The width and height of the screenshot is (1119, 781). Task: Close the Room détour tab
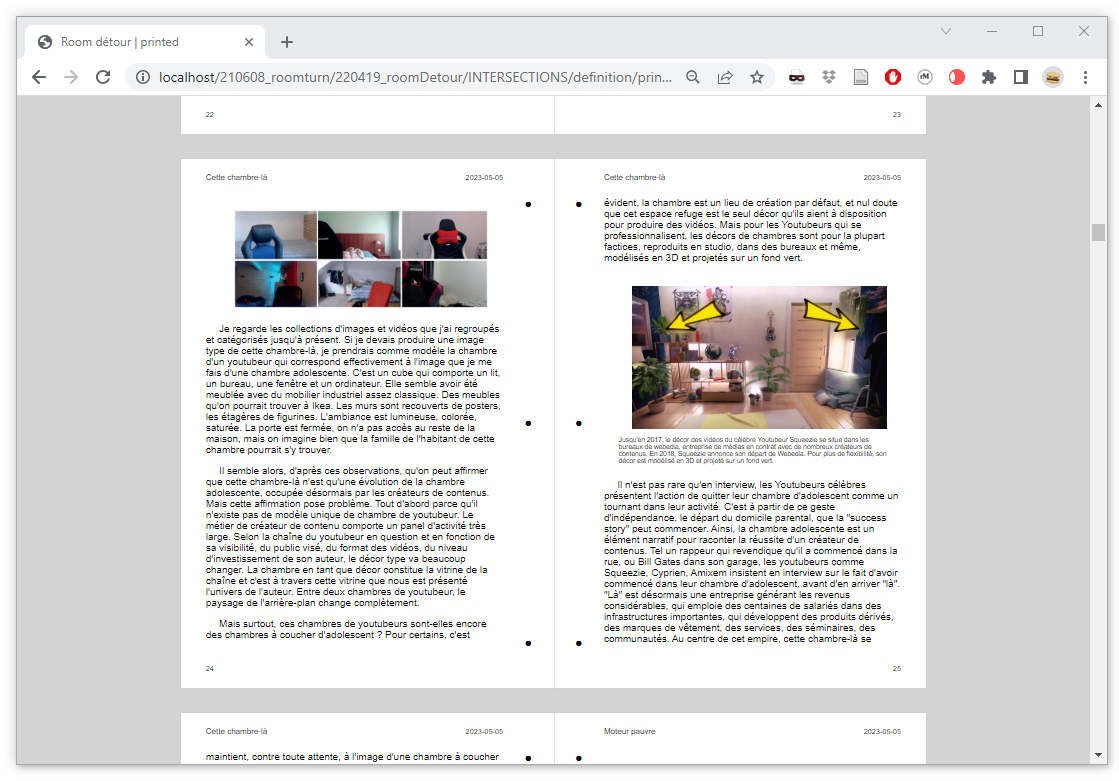point(250,42)
